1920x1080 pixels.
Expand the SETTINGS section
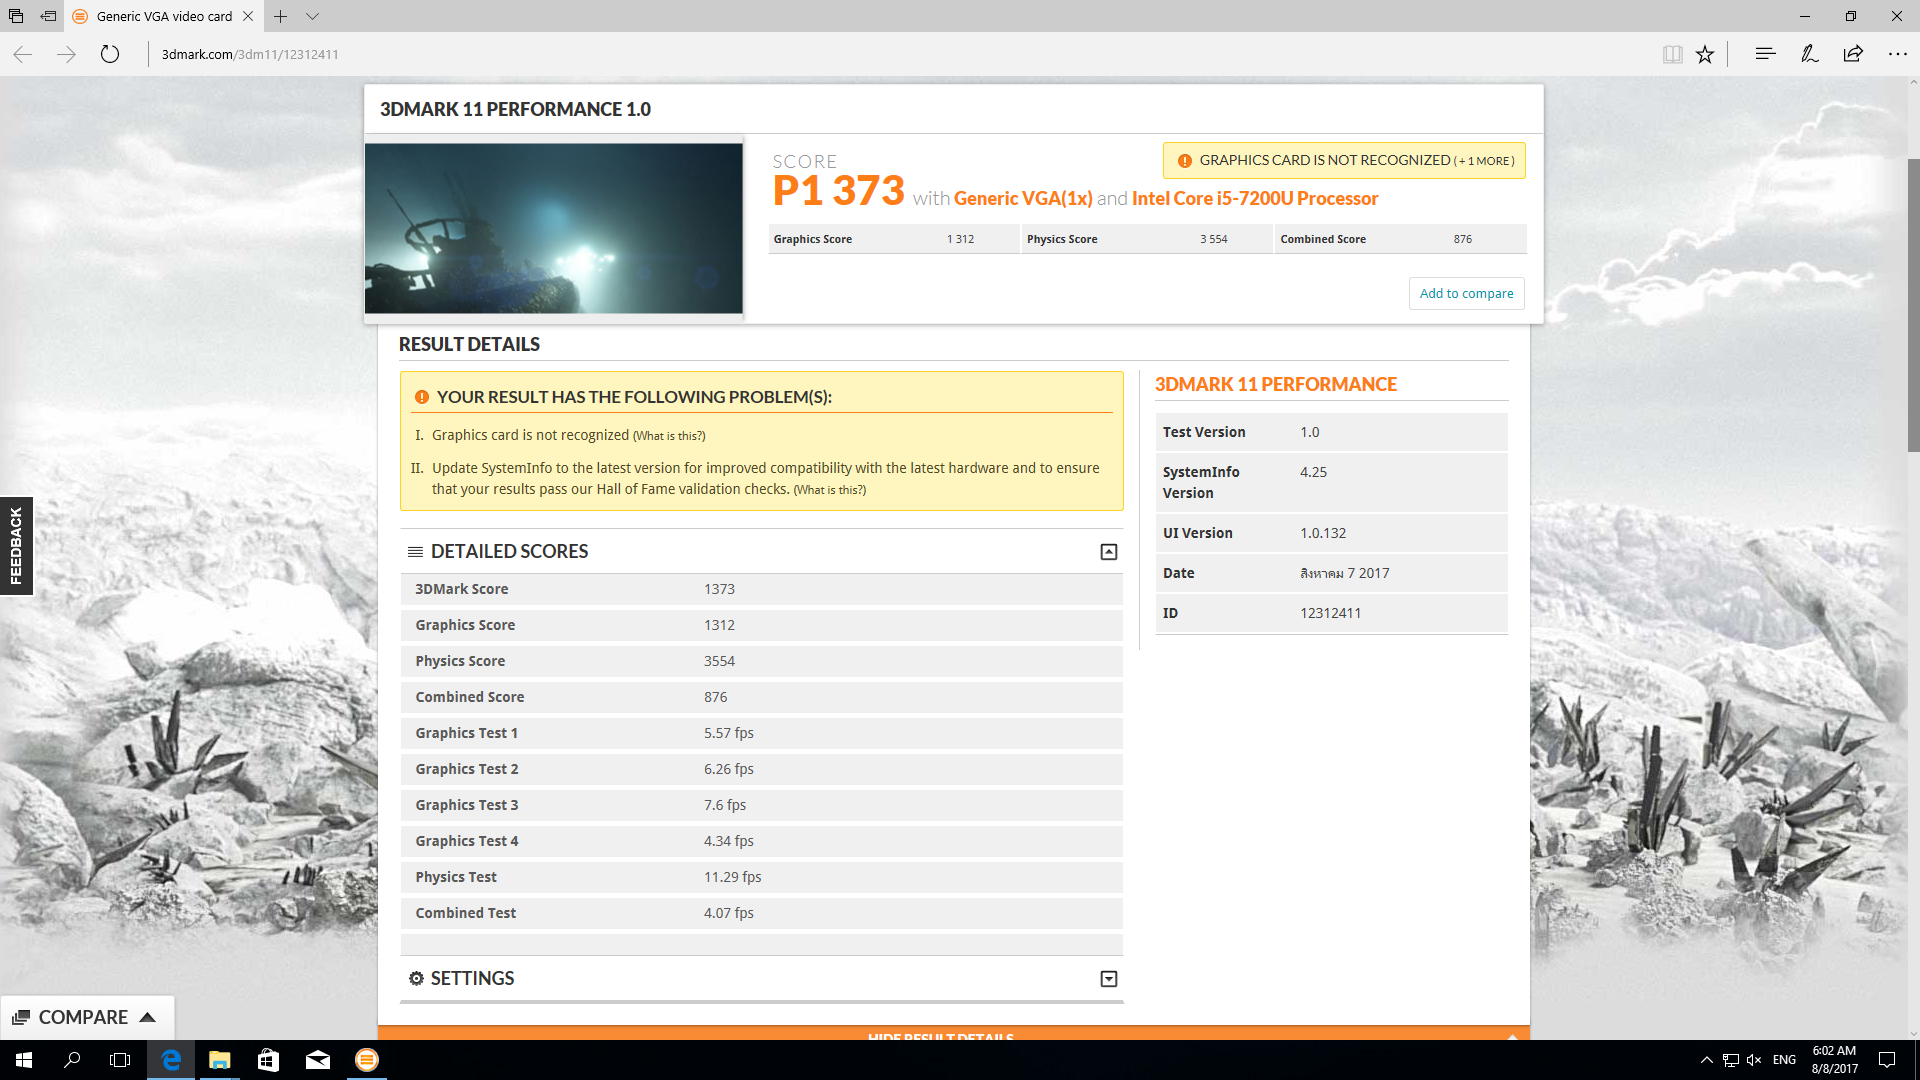pos(1107,978)
